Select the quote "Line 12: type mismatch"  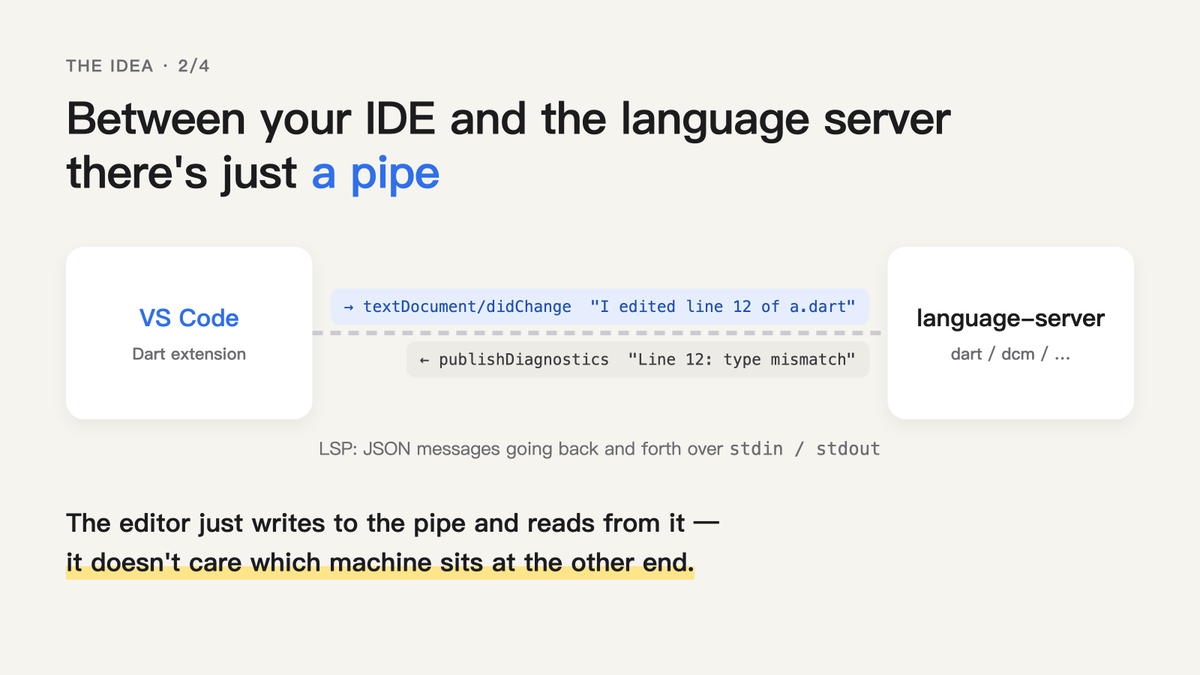(741, 359)
